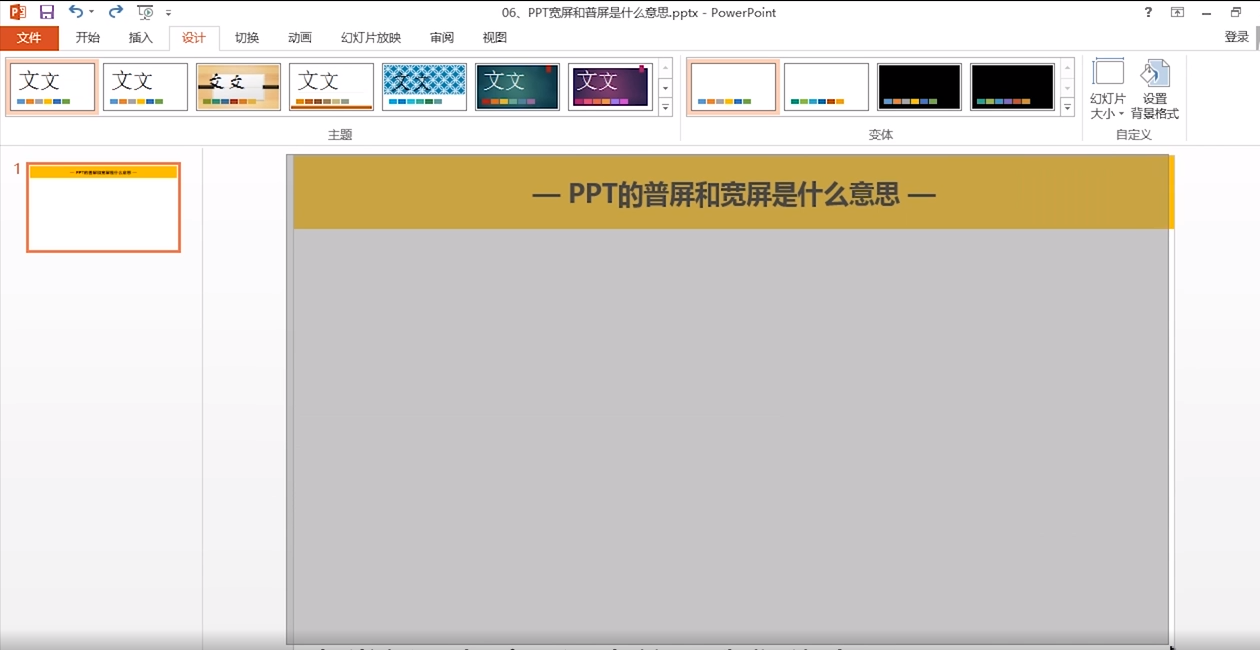Apply the blue diamond pattern theme
Viewport: 1260px width, 650px height.
424,87
